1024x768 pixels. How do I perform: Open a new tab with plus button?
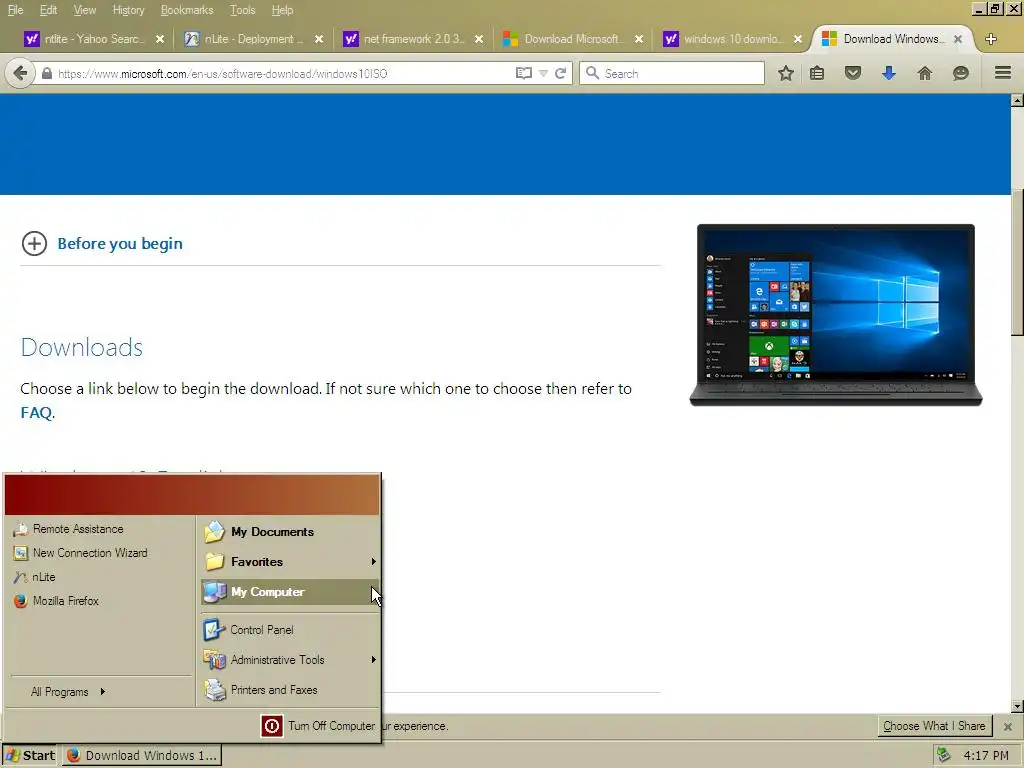click(x=991, y=39)
